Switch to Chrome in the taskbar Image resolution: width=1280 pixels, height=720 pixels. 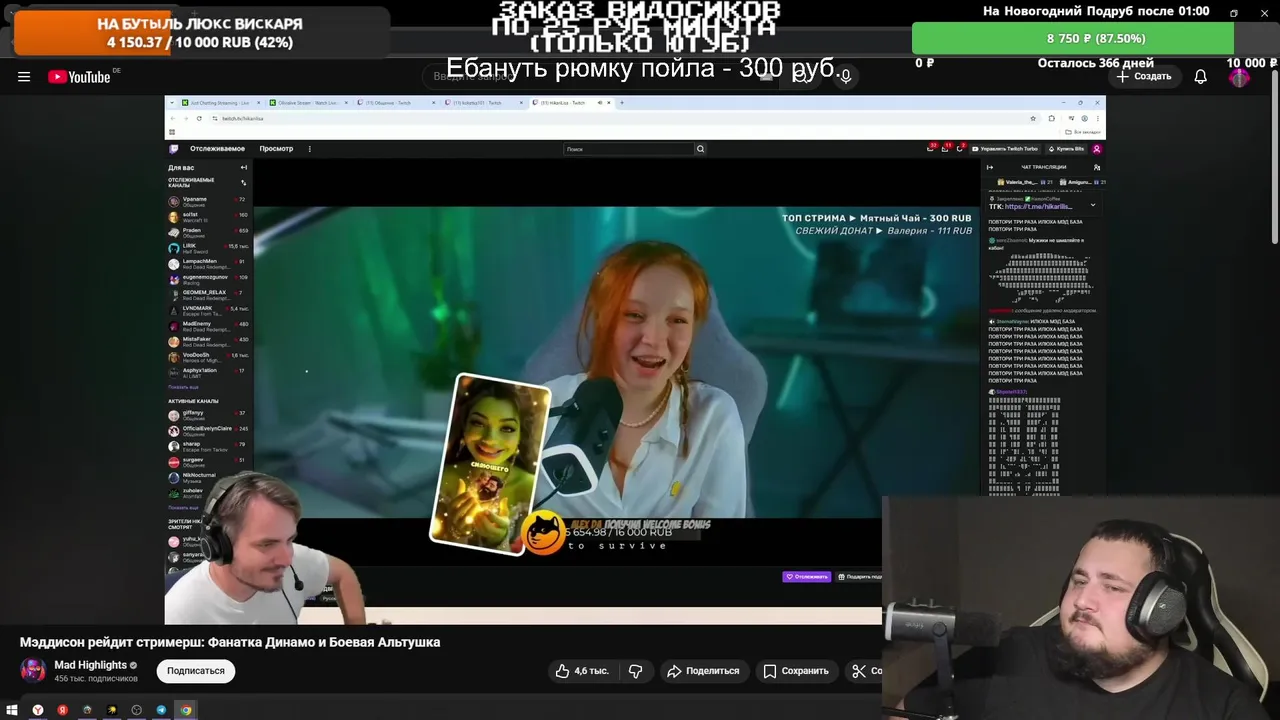coord(186,710)
